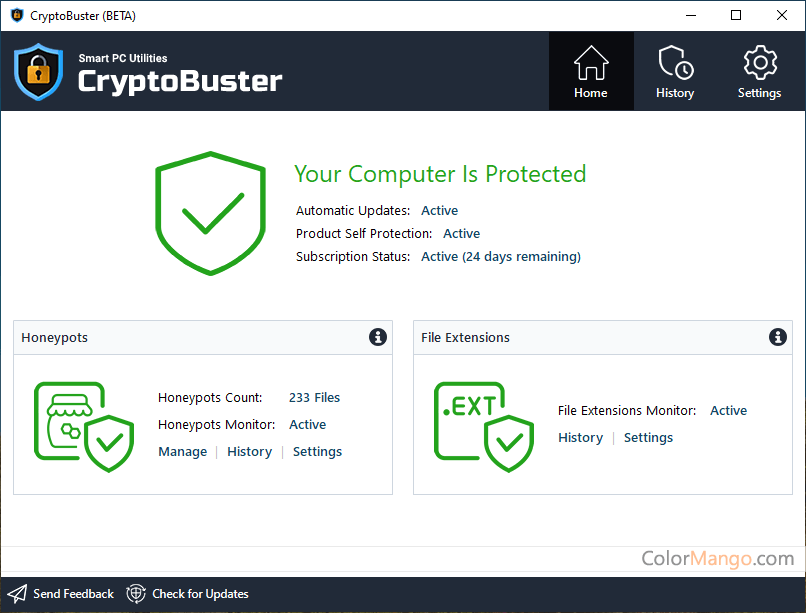
Task: Open History link in File Extensions panel
Action: [x=580, y=438]
